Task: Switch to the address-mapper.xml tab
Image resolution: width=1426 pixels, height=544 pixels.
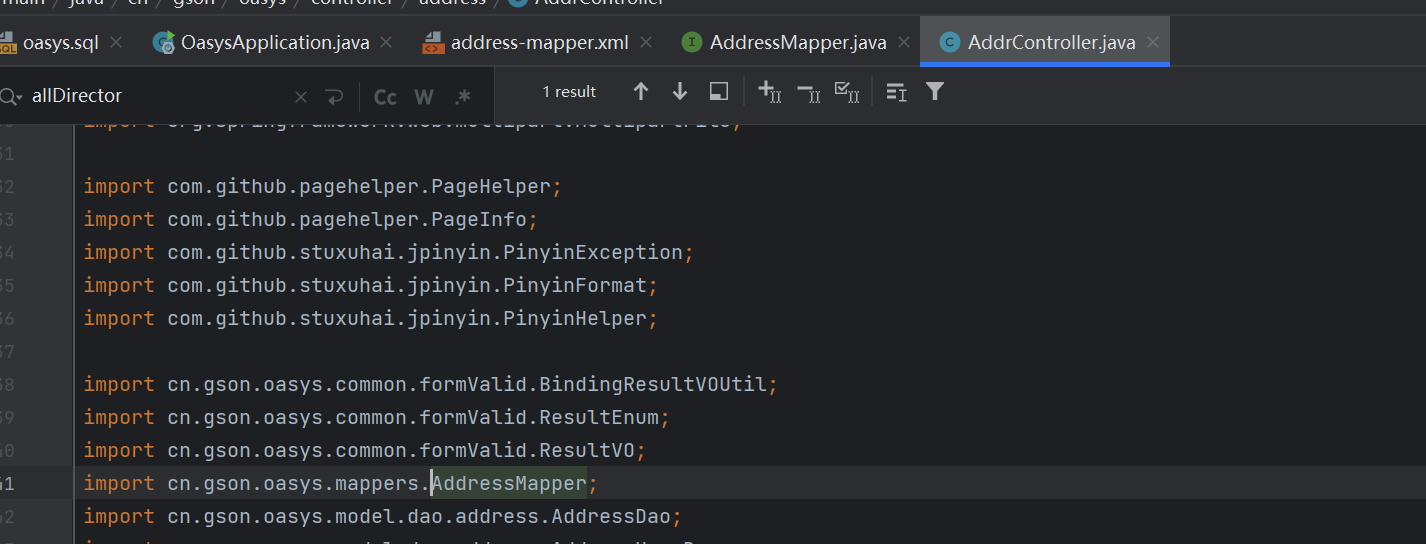Action: [x=539, y=43]
